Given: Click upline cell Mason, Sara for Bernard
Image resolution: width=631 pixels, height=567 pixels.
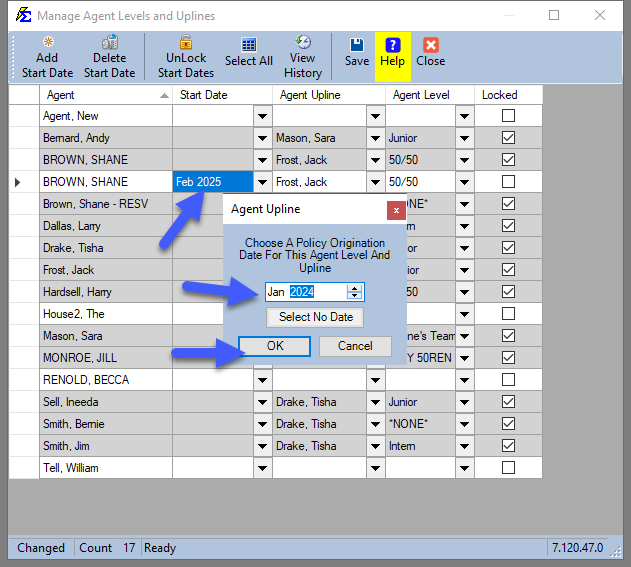Looking at the screenshot, I should pyautogui.click(x=320, y=138).
